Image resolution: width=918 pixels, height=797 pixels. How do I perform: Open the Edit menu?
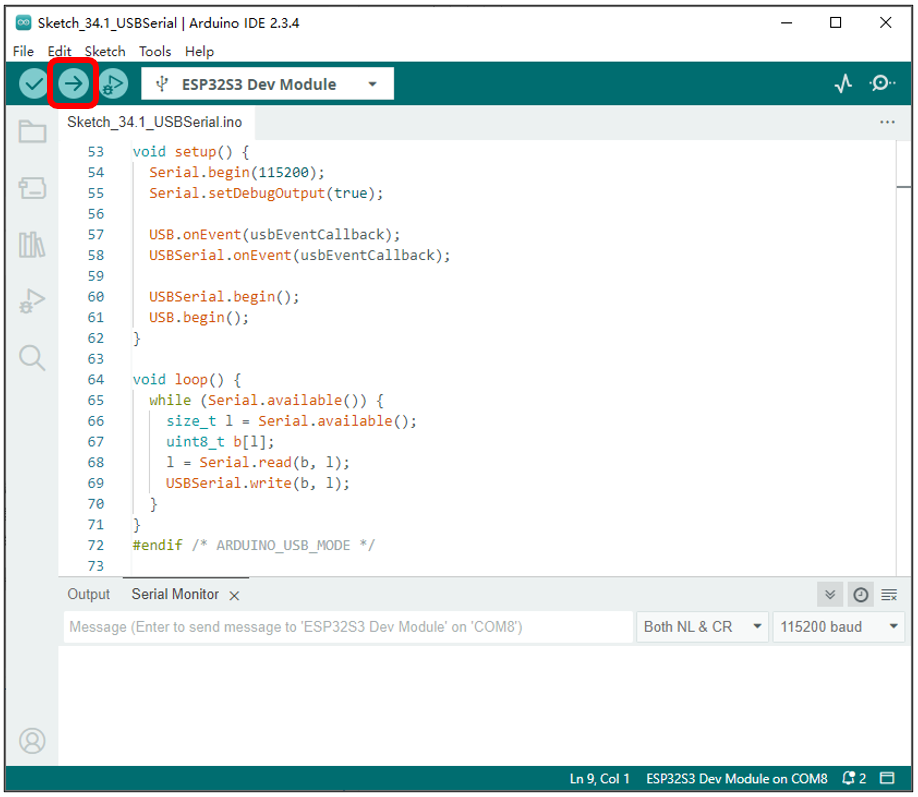click(x=59, y=52)
